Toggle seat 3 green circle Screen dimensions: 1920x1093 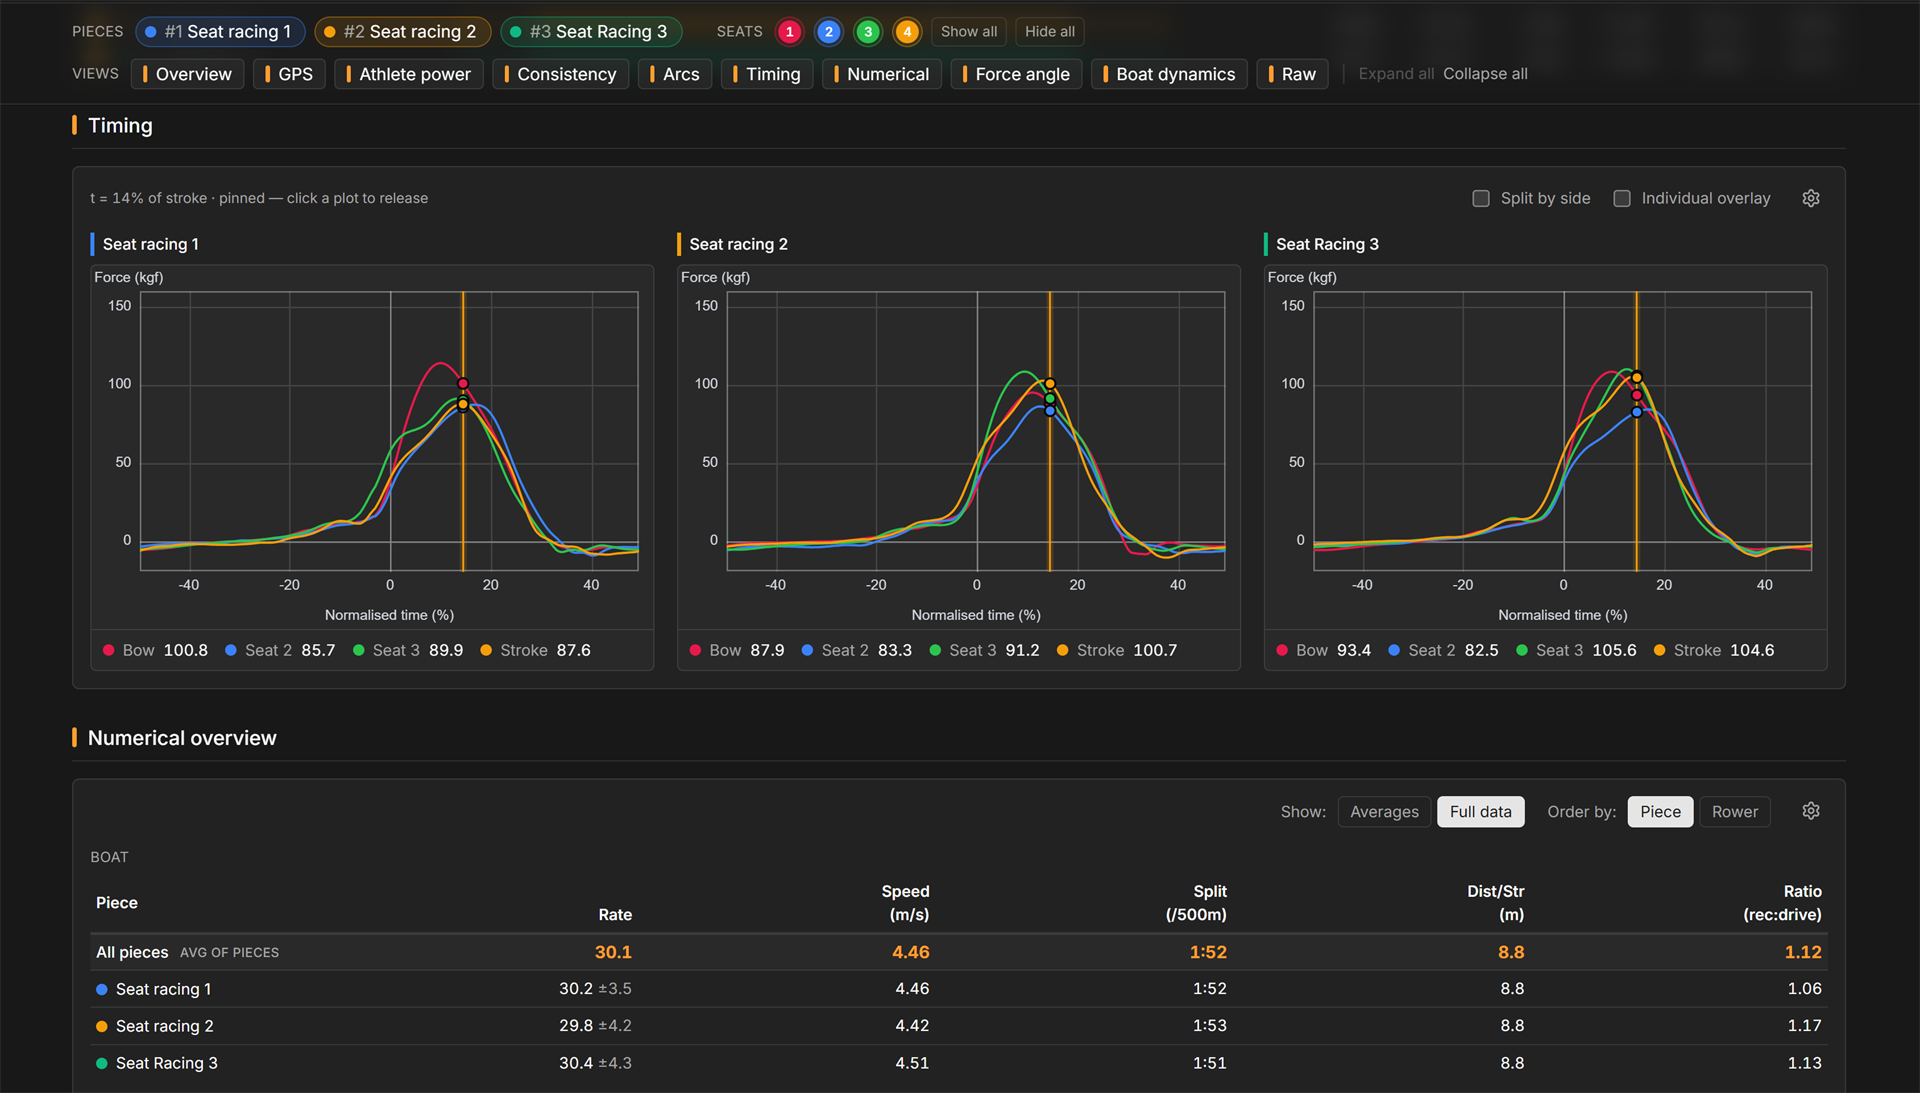(868, 32)
